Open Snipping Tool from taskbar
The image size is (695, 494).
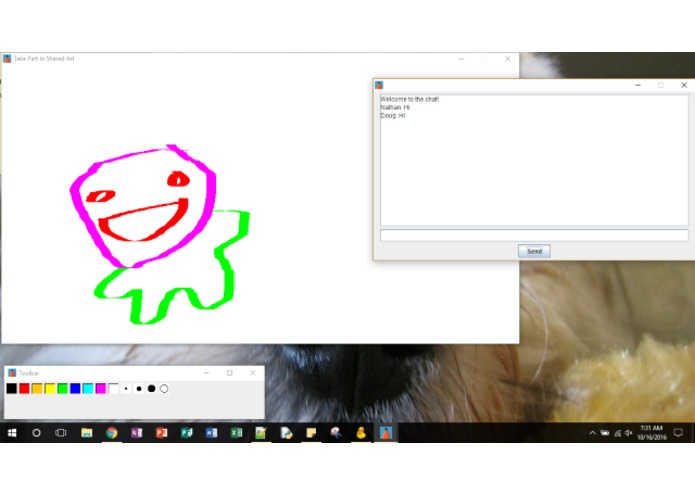coord(336,433)
